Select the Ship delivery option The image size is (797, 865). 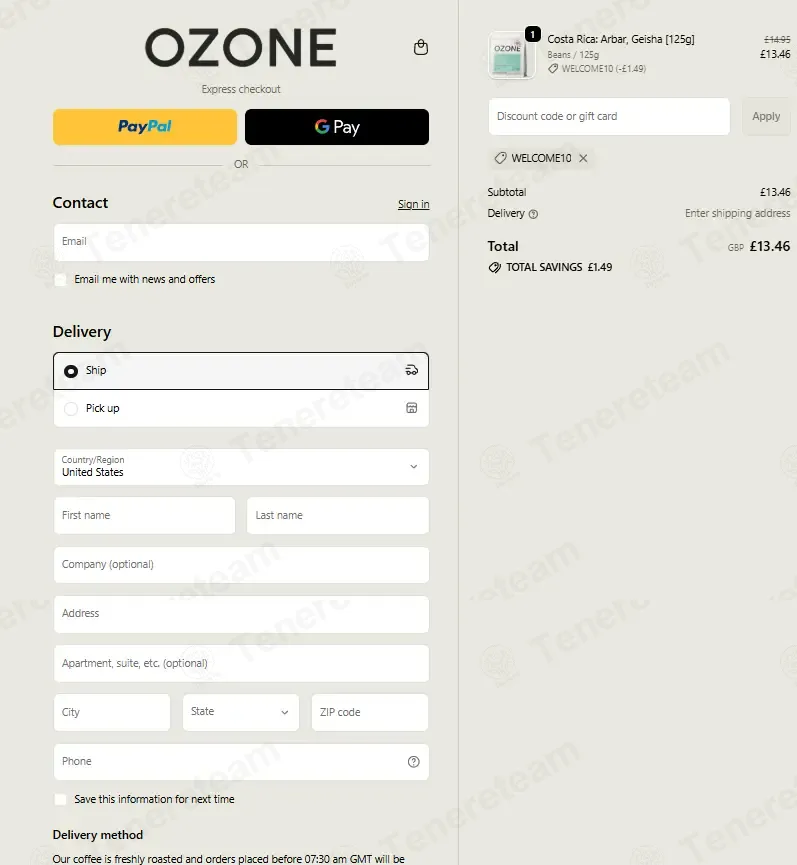pyautogui.click(x=241, y=371)
